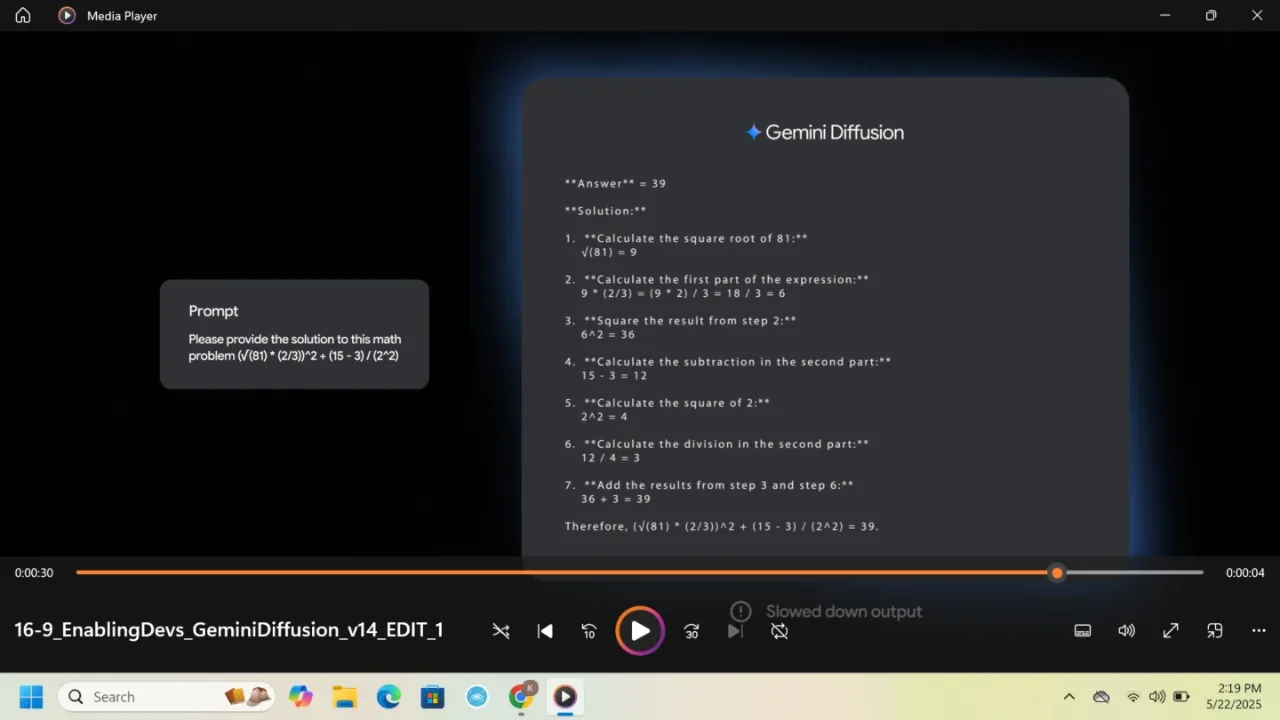
Task: Click the taskbar Search box
Action: tap(150, 697)
